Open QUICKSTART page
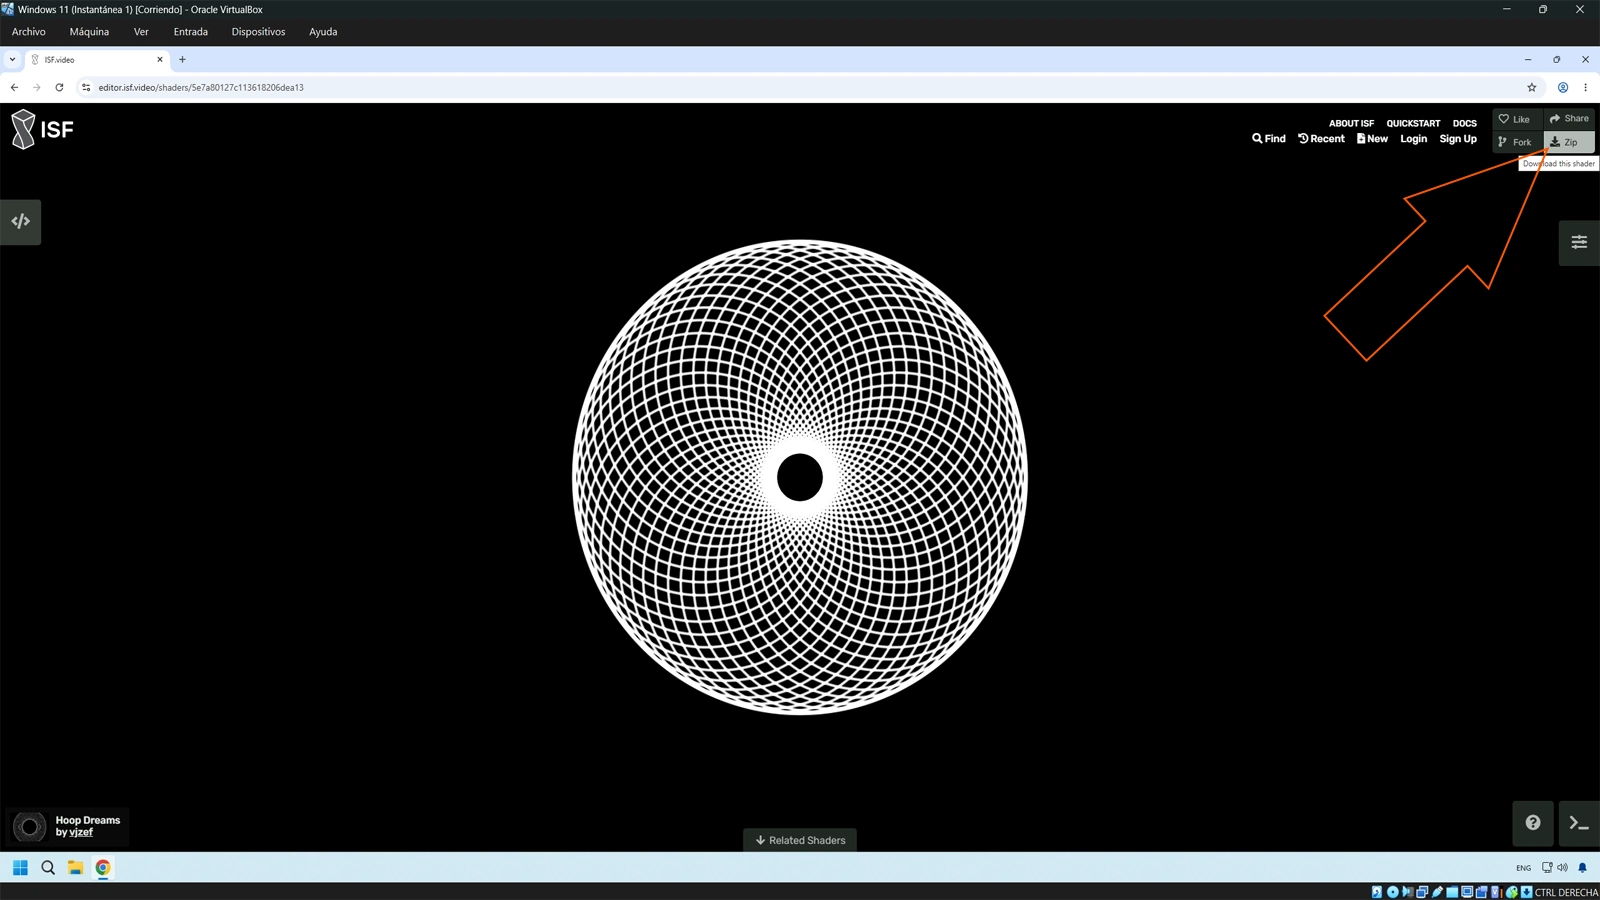Screen dimensions: 1600x900 click(1413, 124)
